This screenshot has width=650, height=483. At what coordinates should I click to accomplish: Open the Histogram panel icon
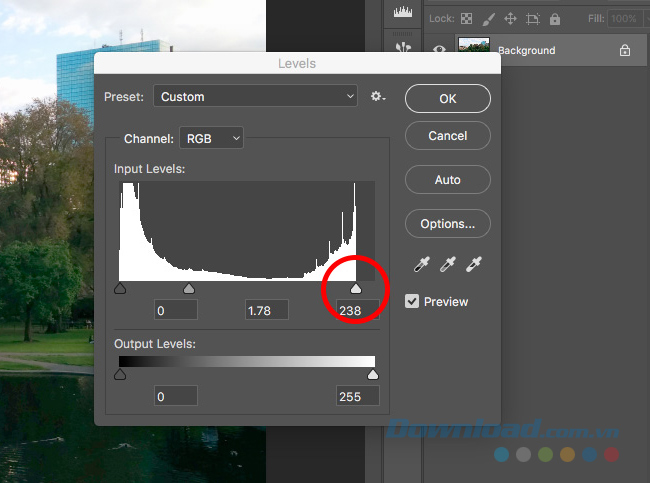pyautogui.click(x=403, y=12)
